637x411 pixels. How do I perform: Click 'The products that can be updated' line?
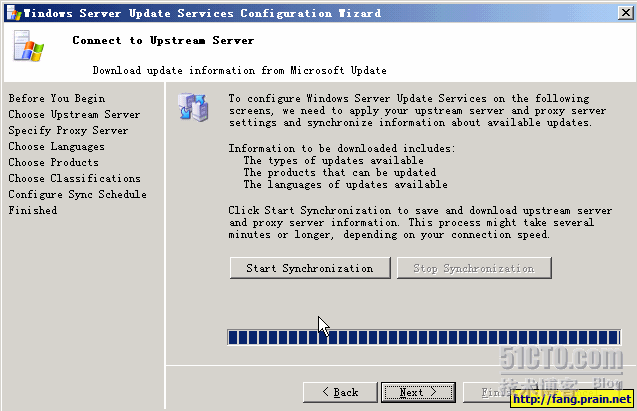click(340, 173)
